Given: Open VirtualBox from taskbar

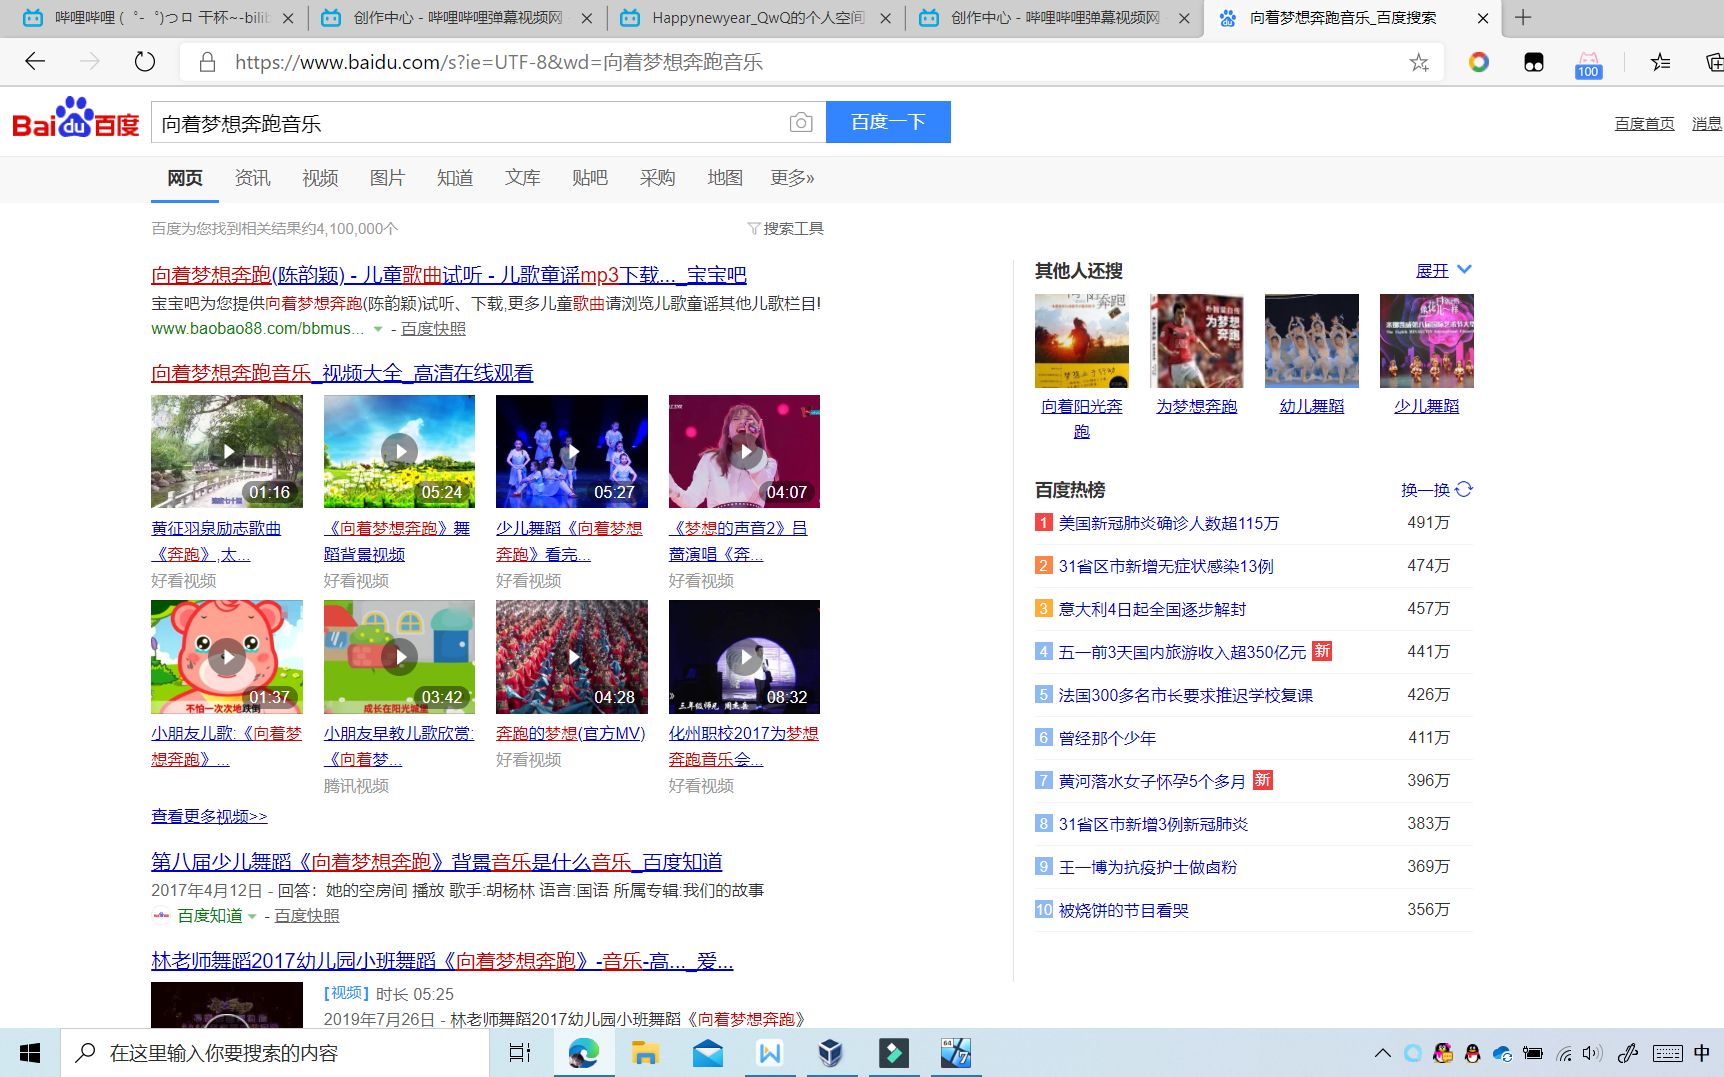Looking at the screenshot, I should [831, 1053].
